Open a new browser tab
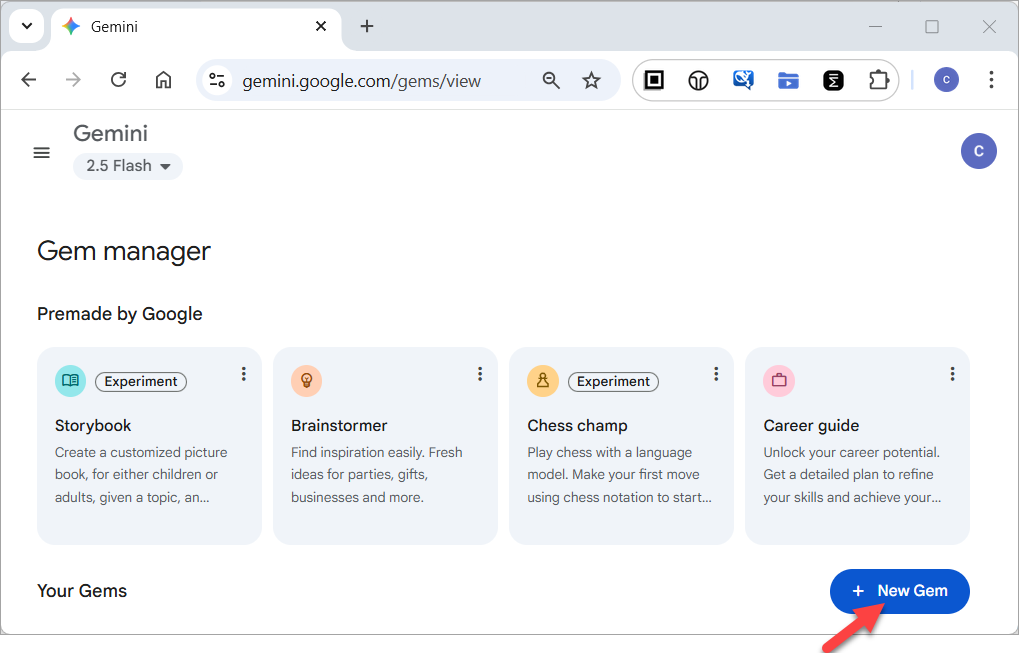This screenshot has height=653, width=1019. coord(367,26)
